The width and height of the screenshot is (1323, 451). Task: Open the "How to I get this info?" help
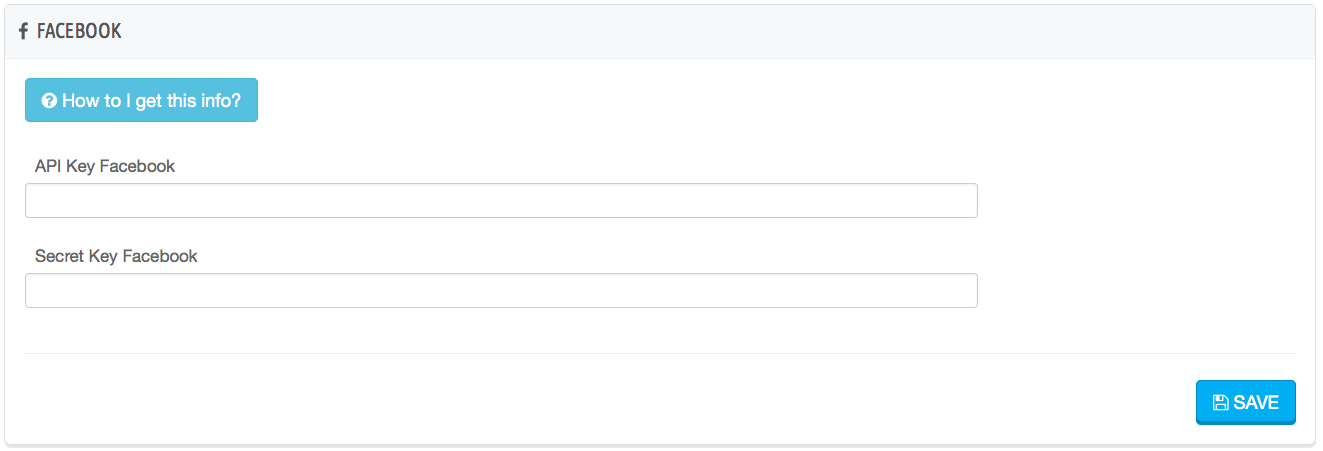coord(141,100)
